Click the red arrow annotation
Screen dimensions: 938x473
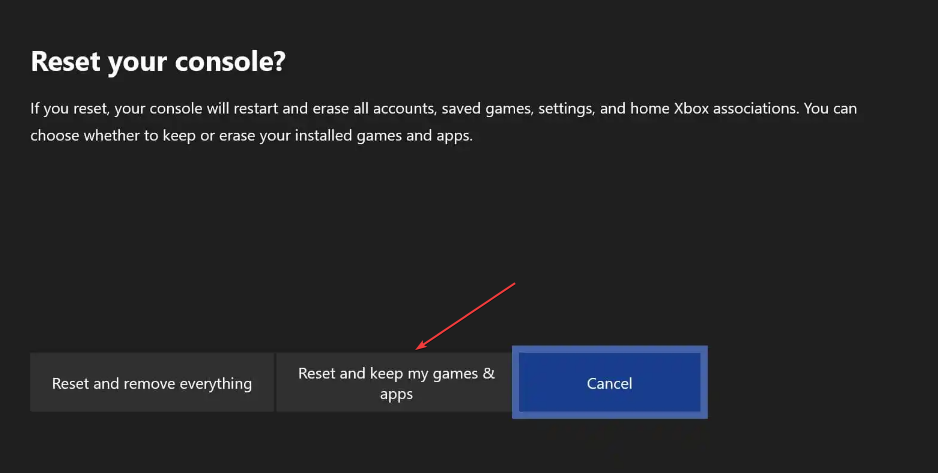(465, 316)
